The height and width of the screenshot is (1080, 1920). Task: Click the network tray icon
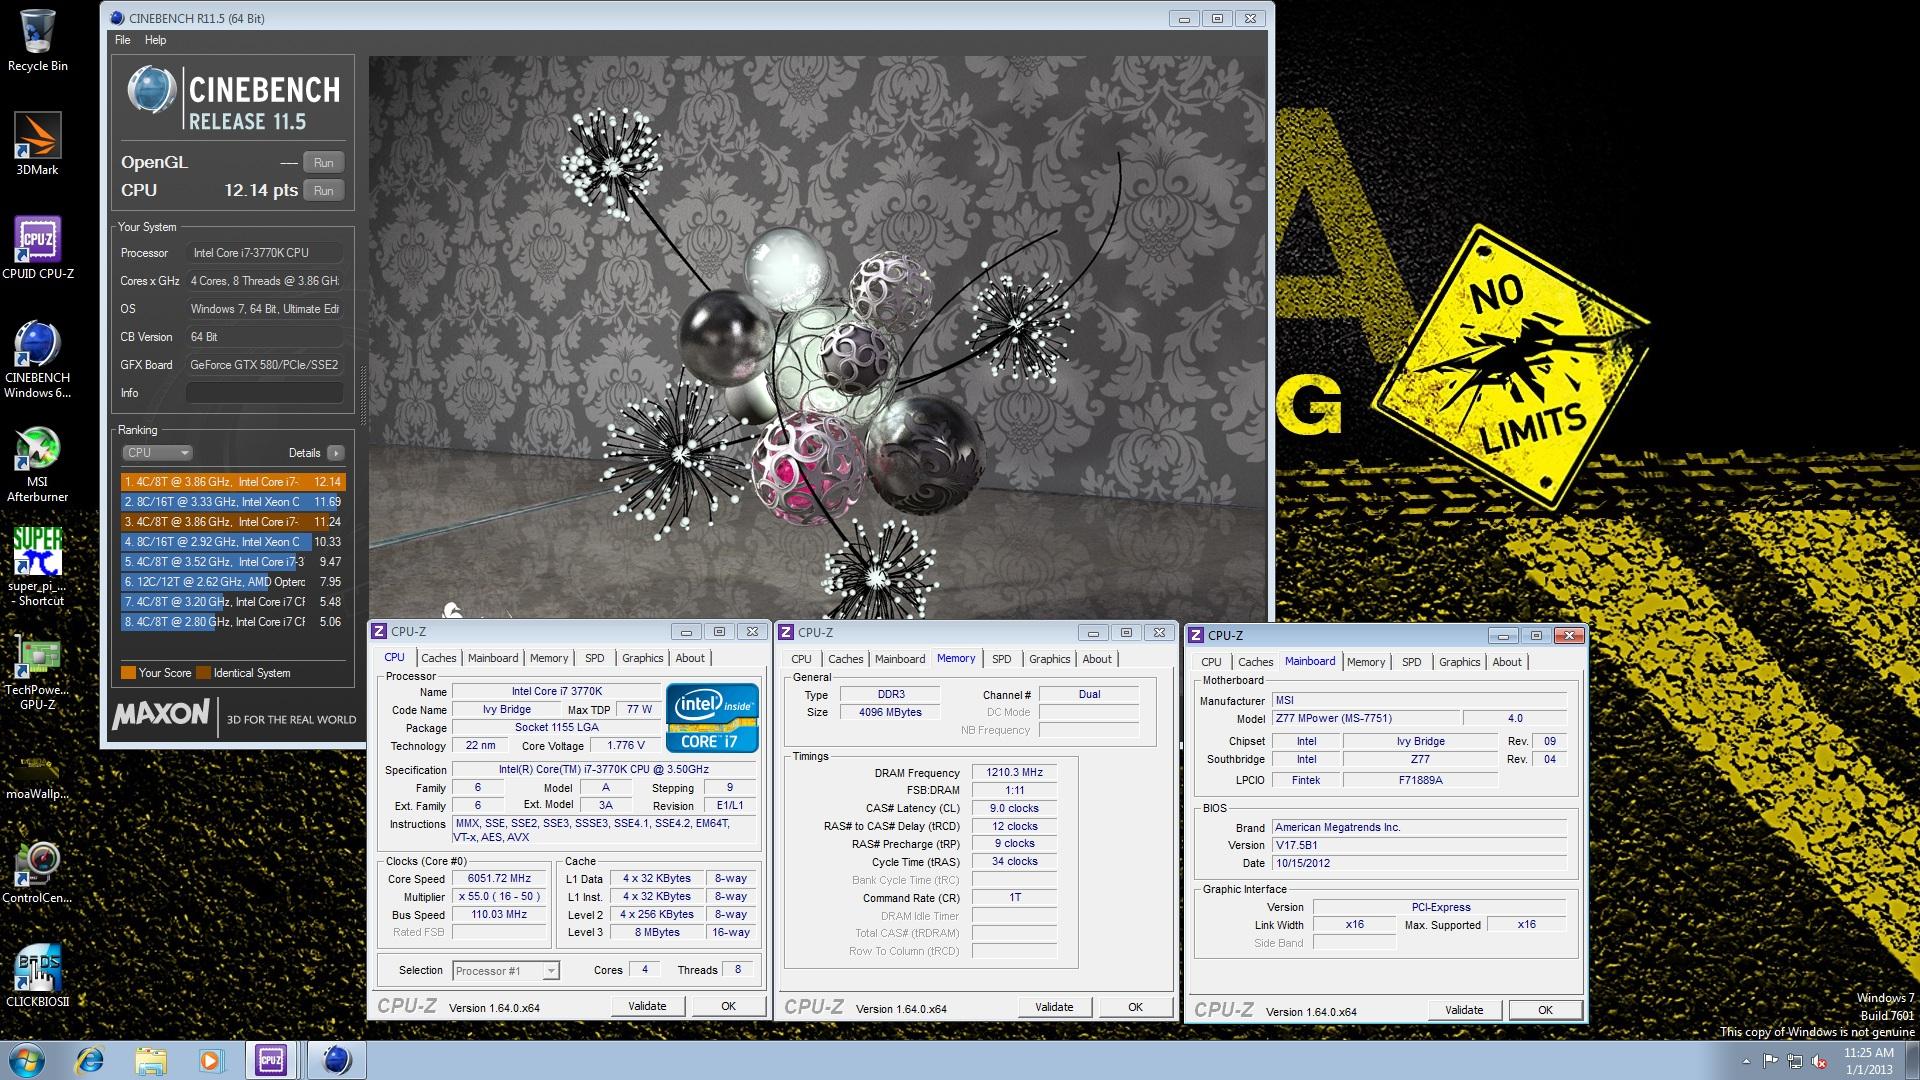(1796, 1061)
